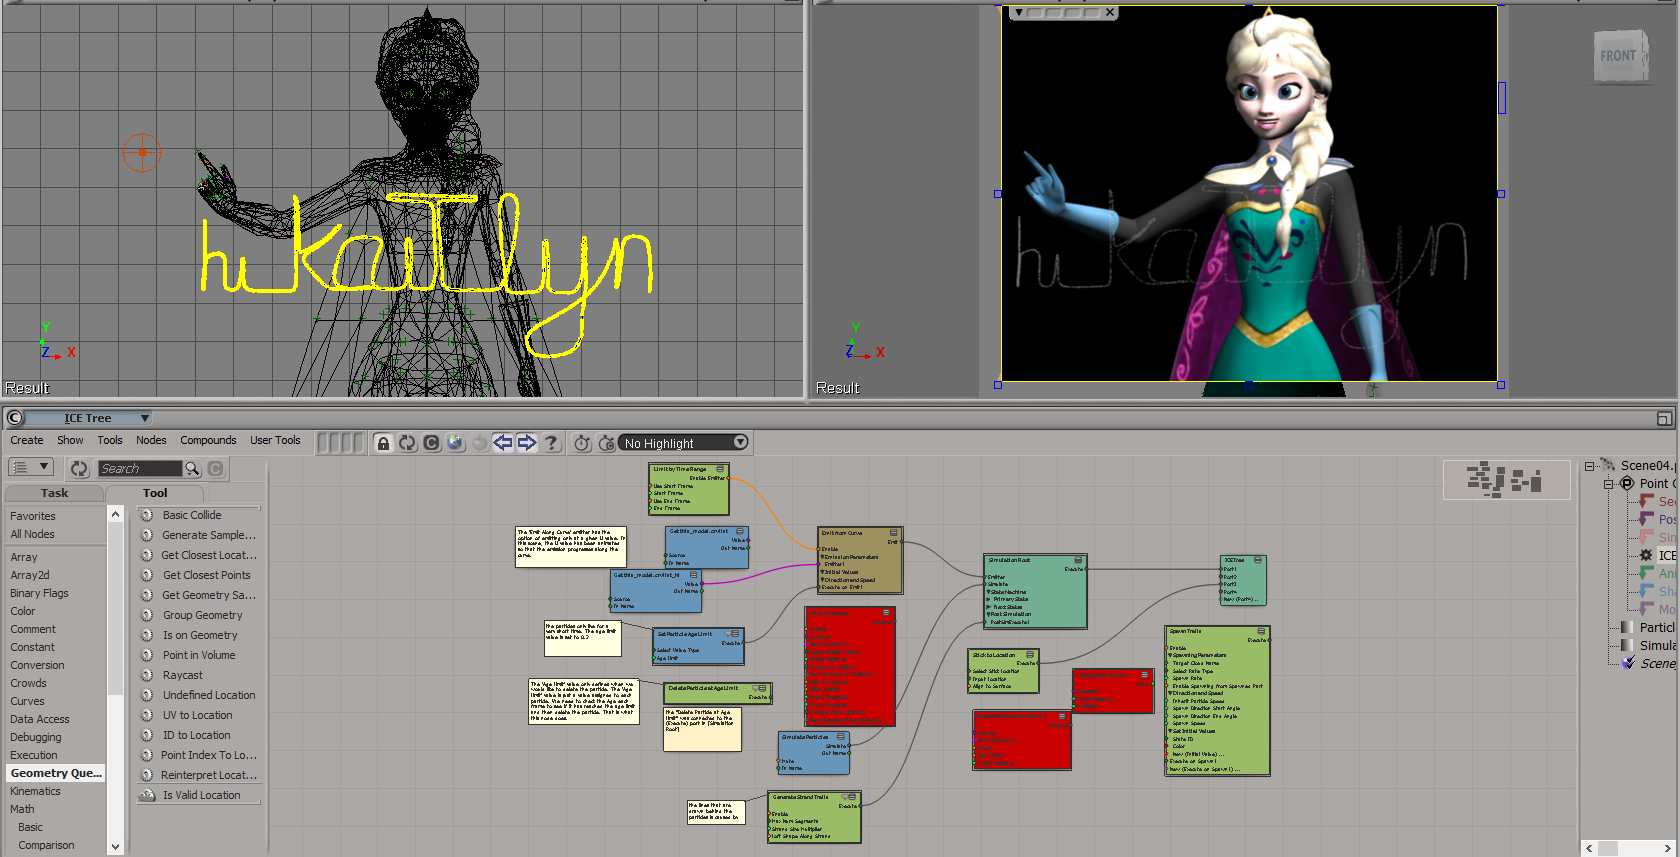Open help with the question mark icon

pos(551,443)
